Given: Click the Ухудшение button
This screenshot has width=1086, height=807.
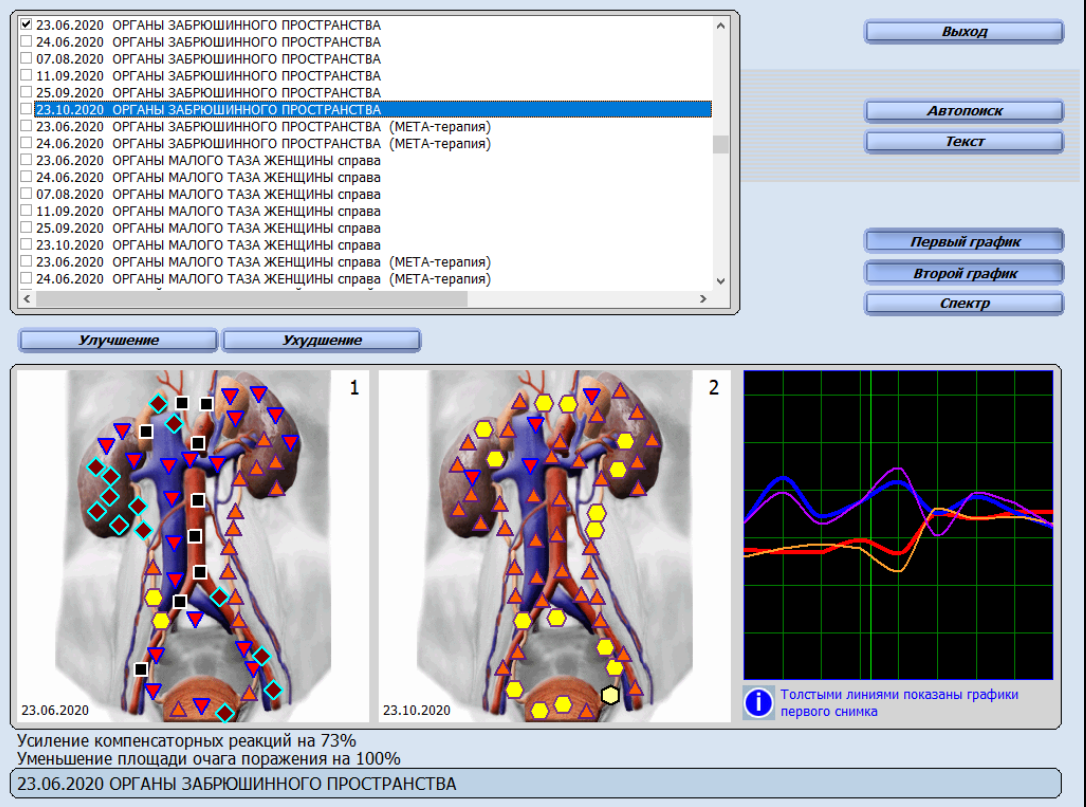Looking at the screenshot, I should (321, 340).
